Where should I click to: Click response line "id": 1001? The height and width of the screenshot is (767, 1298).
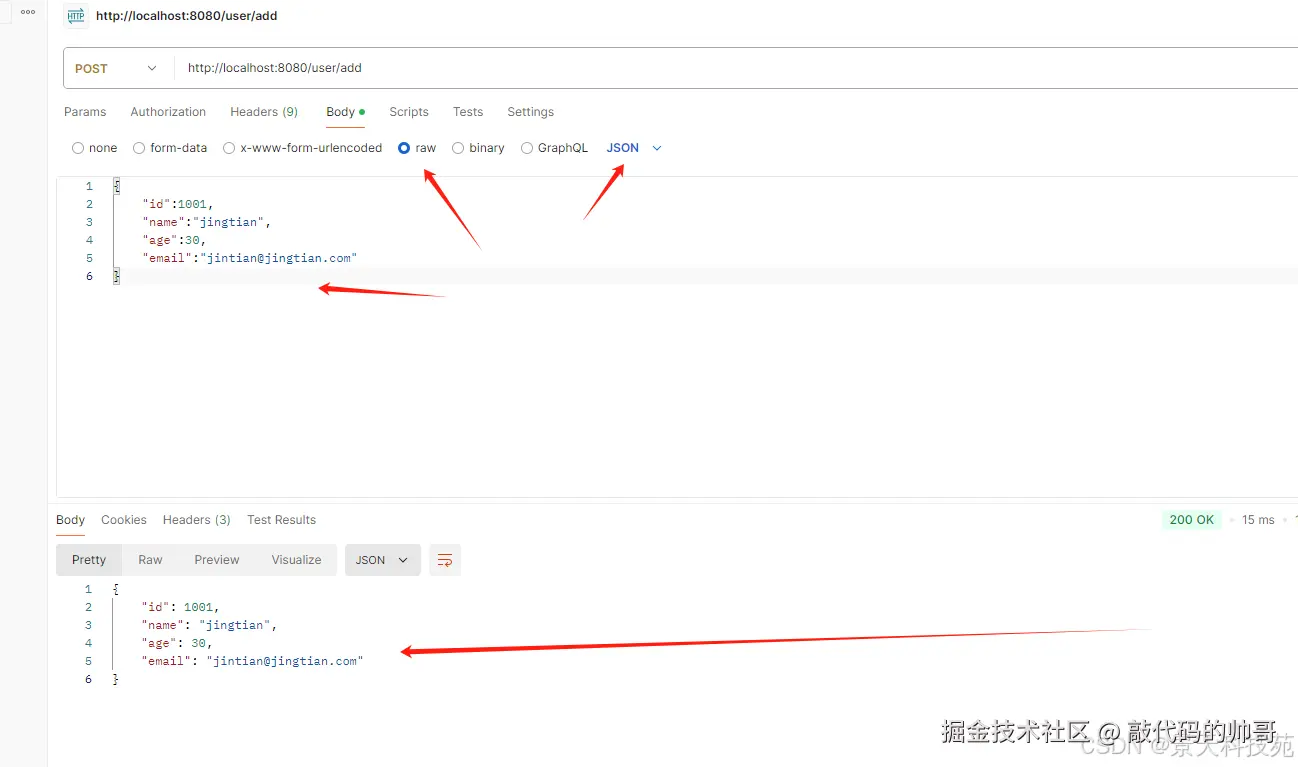pyautogui.click(x=180, y=607)
